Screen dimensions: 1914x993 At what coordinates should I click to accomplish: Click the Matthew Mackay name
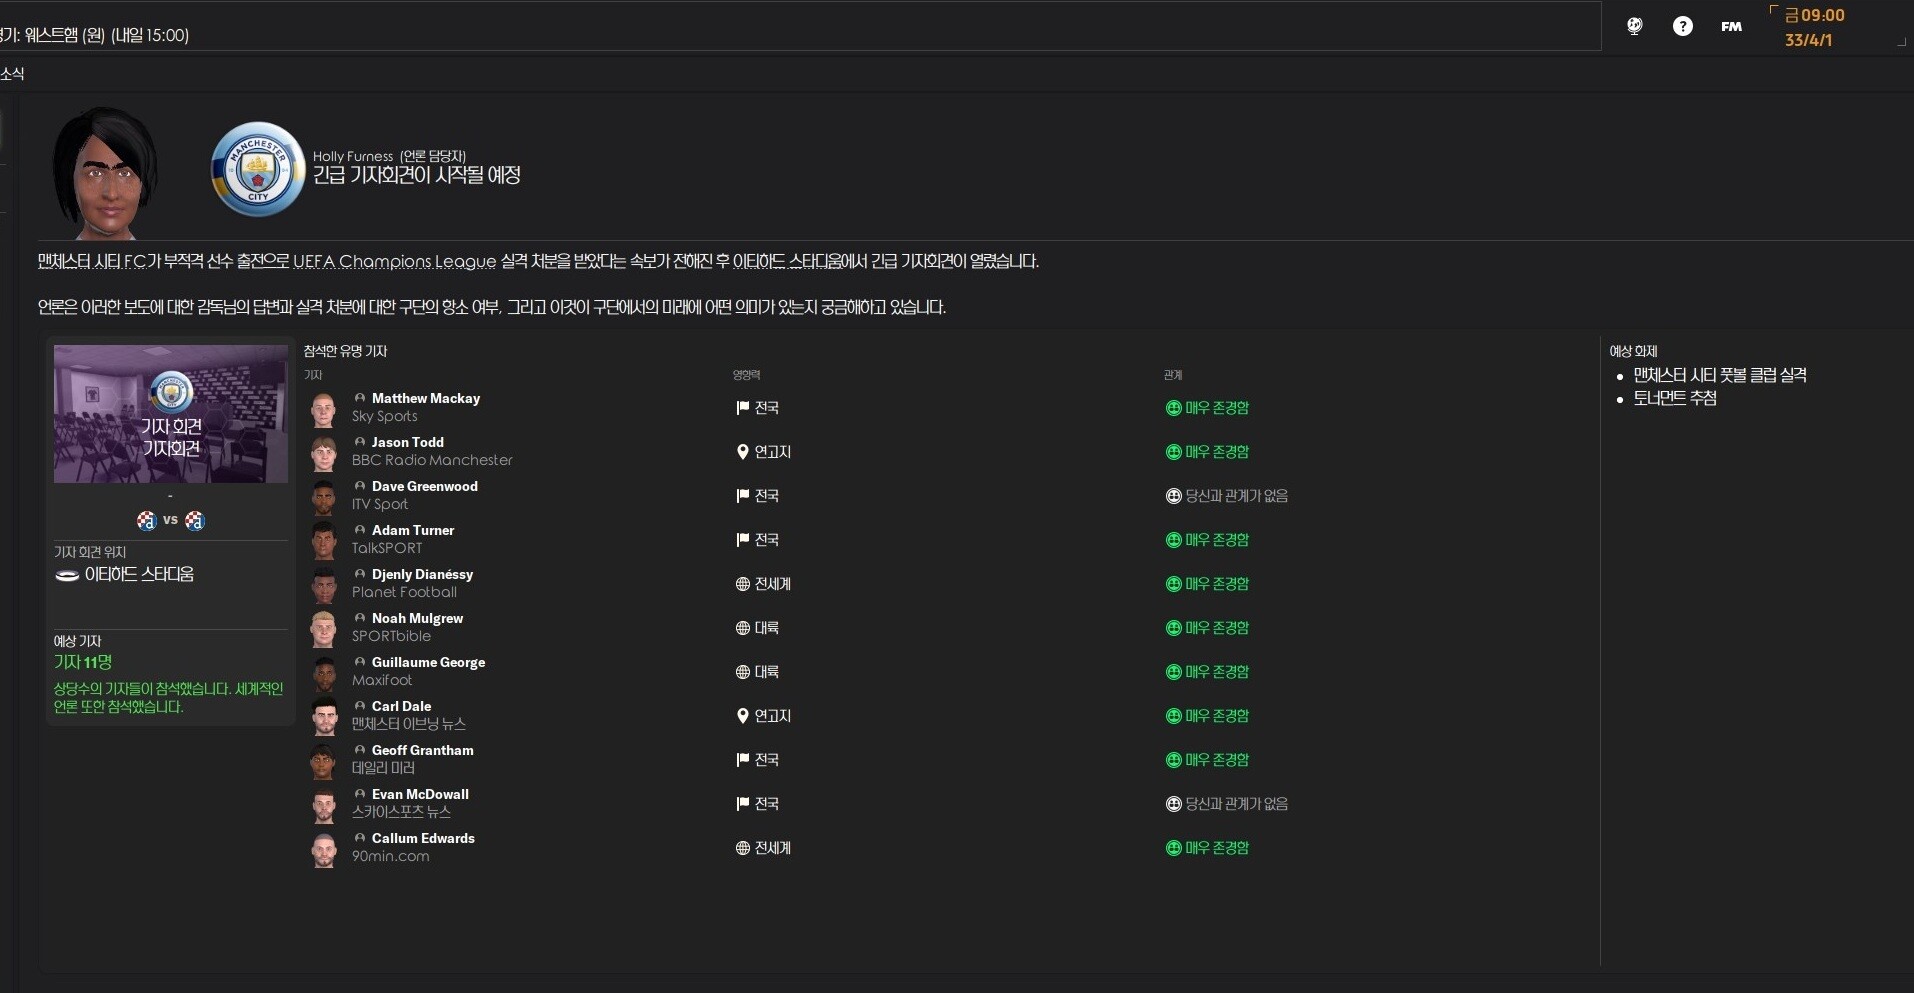(426, 398)
